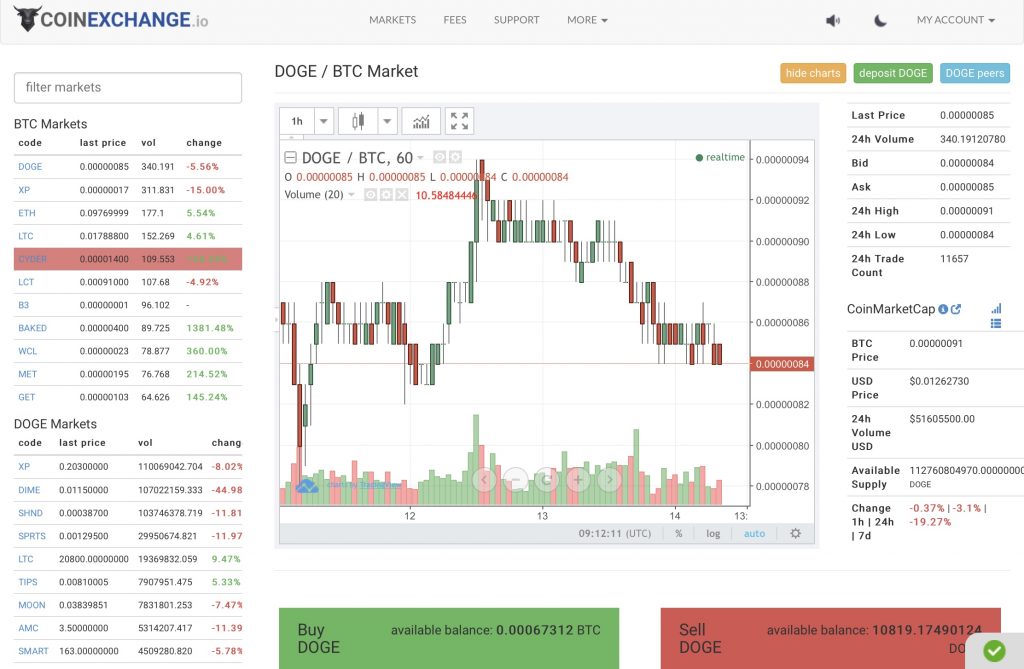The width and height of the screenshot is (1024, 669).
Task: Click the 'change' header in BTC Markets
Action: click(x=204, y=142)
